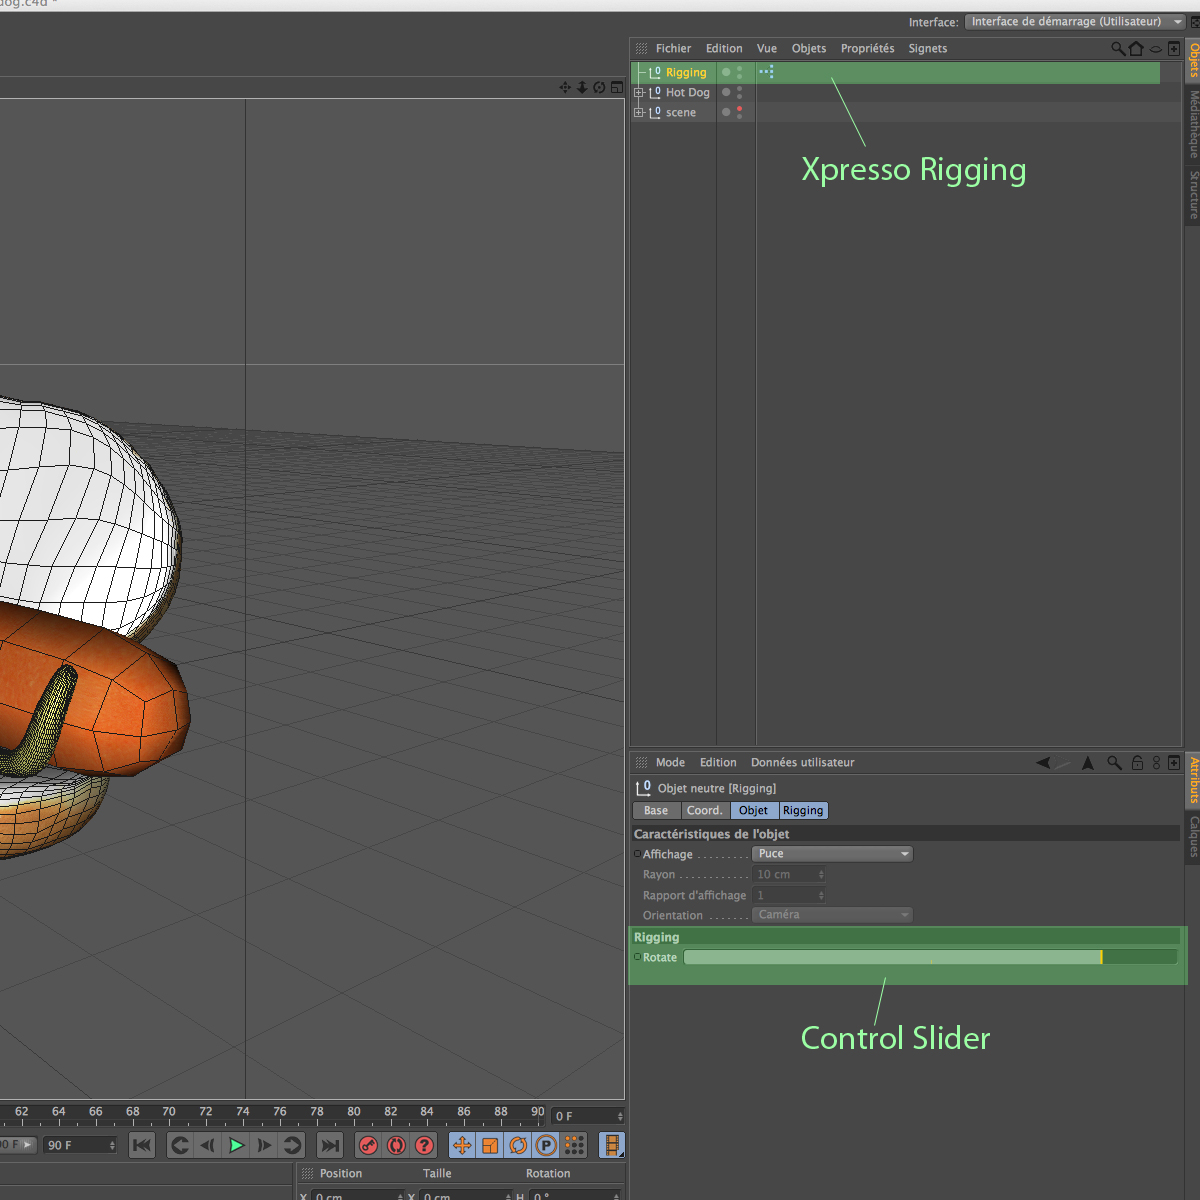
Task: Open the Données utilisateur menu
Action: pyautogui.click(x=802, y=762)
